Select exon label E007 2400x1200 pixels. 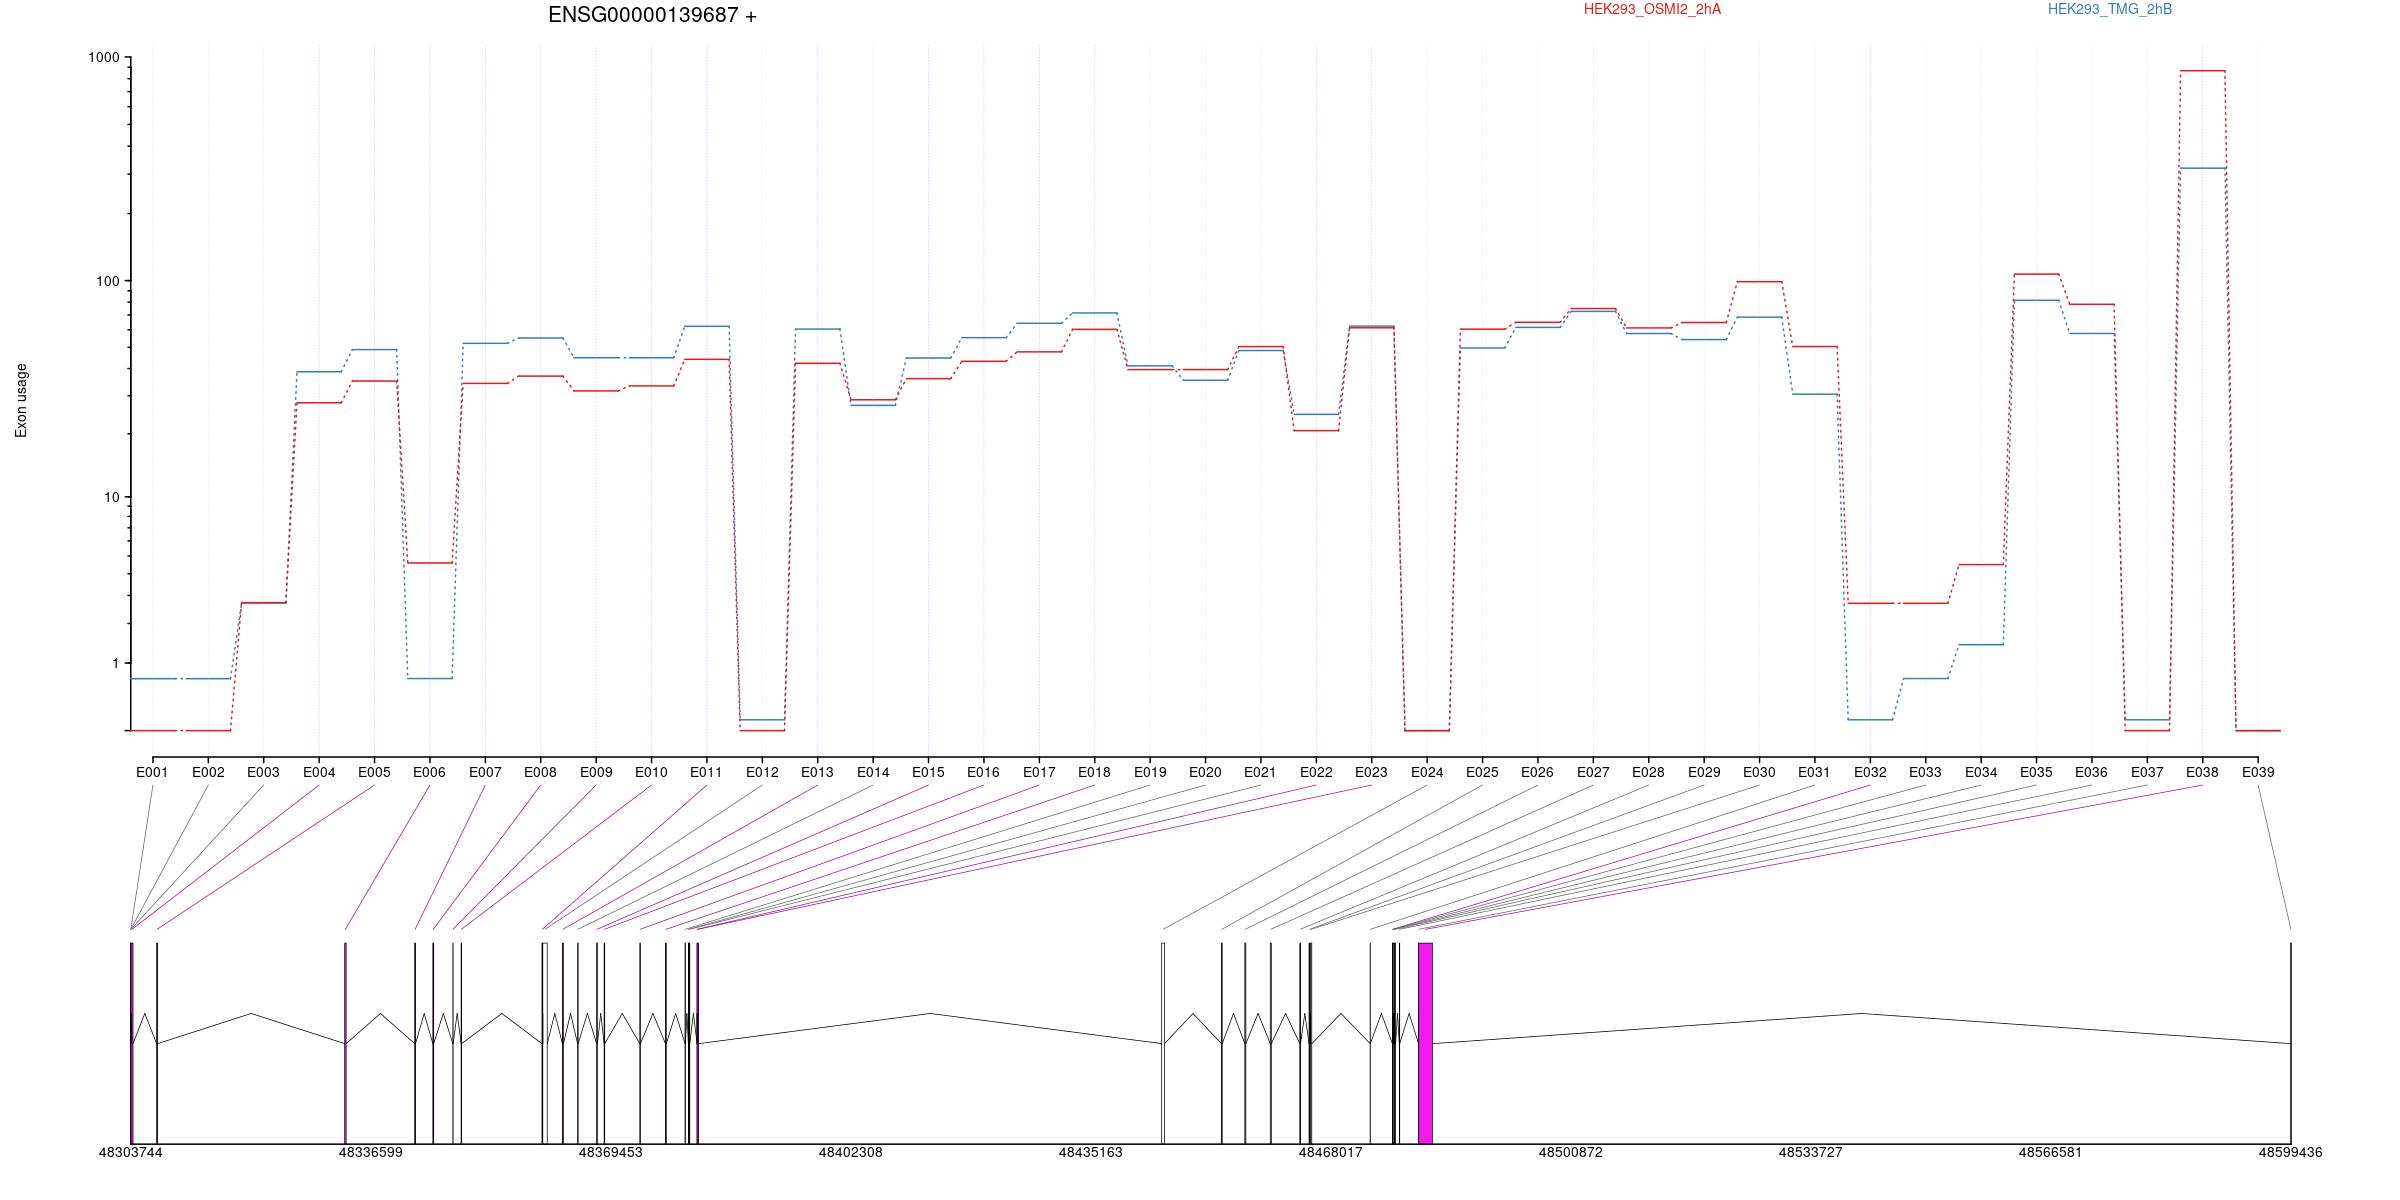[485, 772]
